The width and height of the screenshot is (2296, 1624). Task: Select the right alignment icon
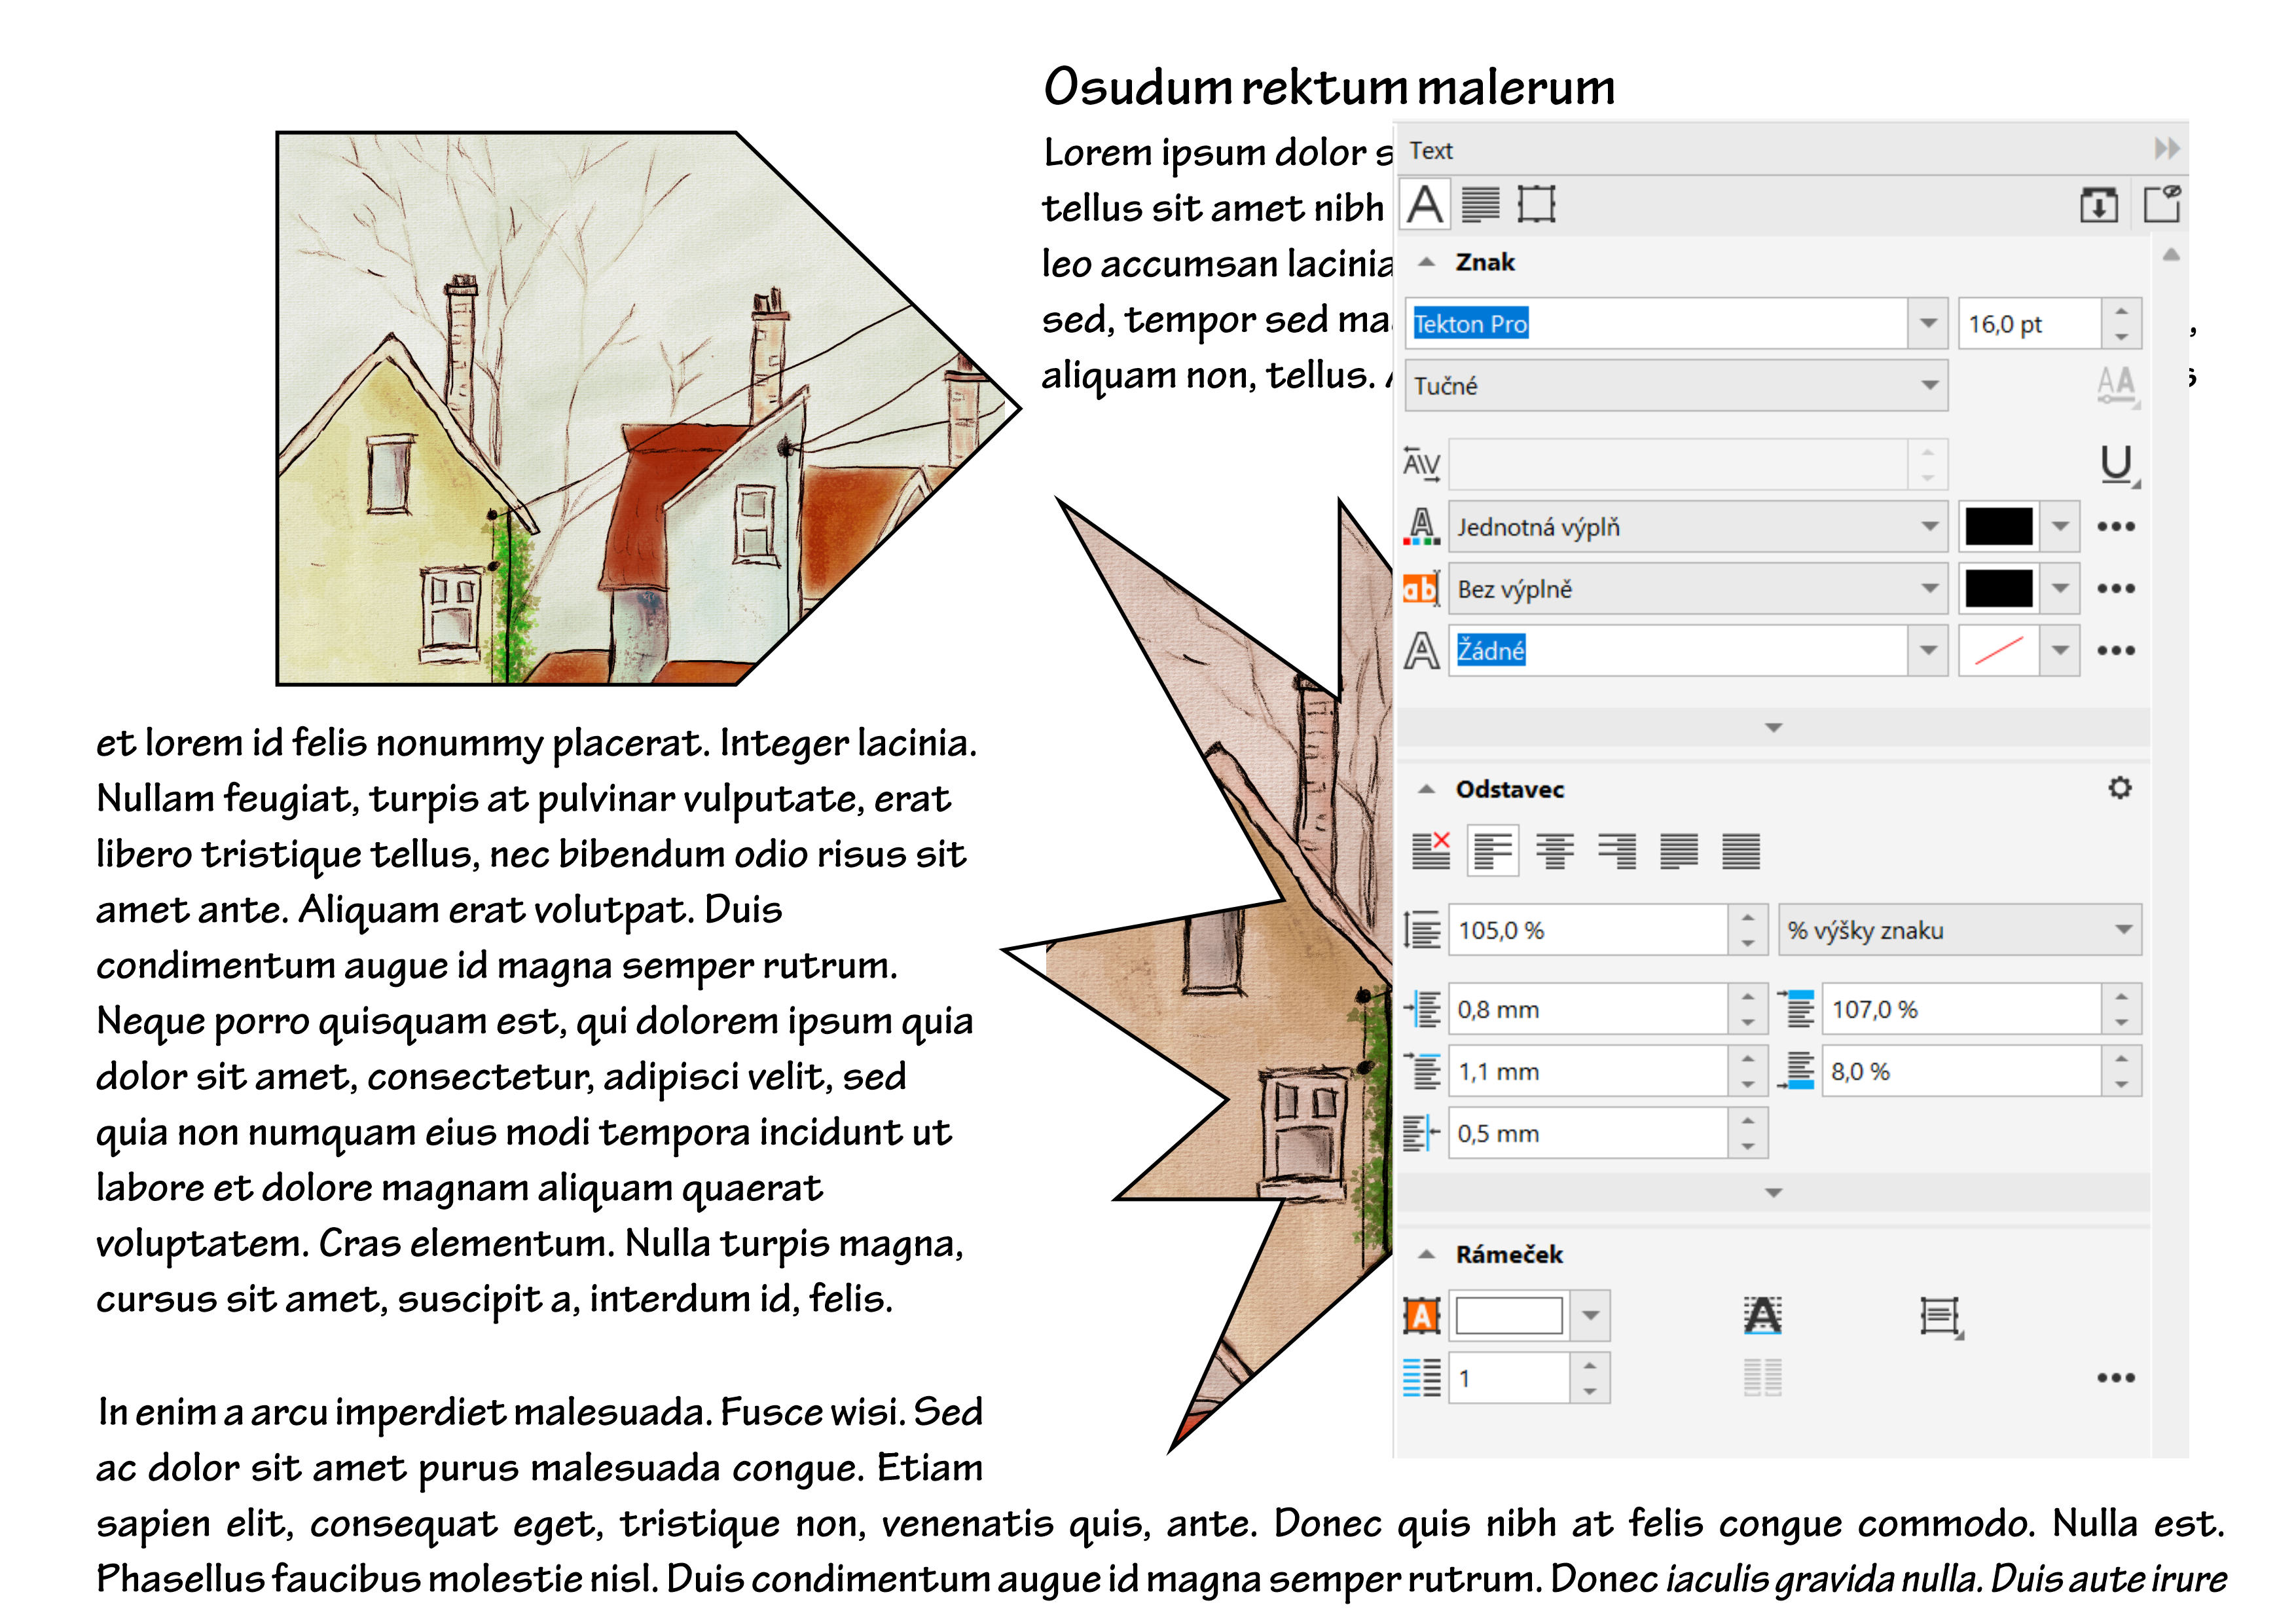1617,851
